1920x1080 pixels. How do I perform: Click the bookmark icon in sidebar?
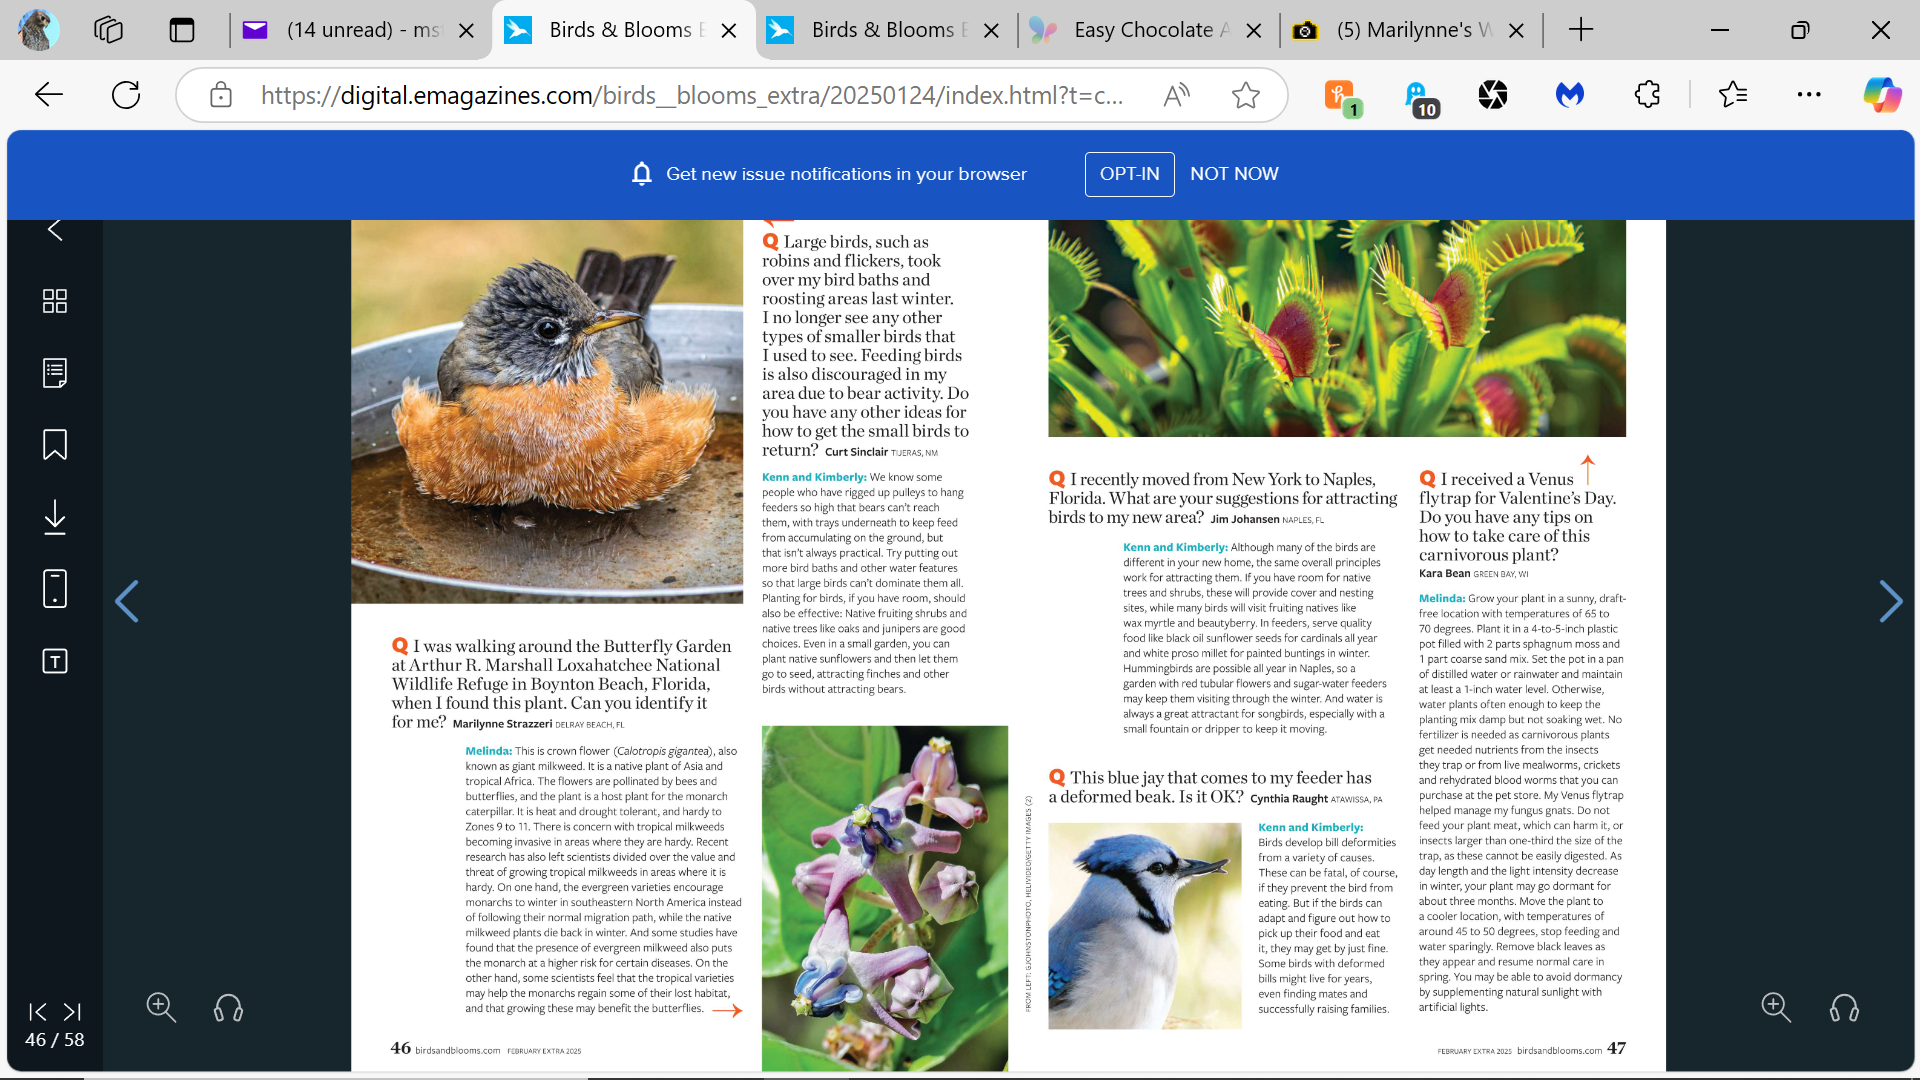(x=55, y=445)
